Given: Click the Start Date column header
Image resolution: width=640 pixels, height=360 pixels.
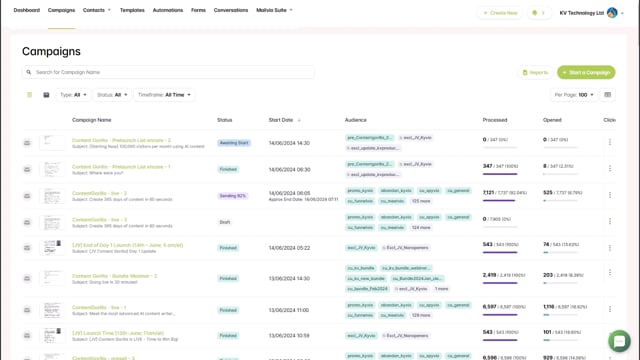Looking at the screenshot, I should point(281,120).
